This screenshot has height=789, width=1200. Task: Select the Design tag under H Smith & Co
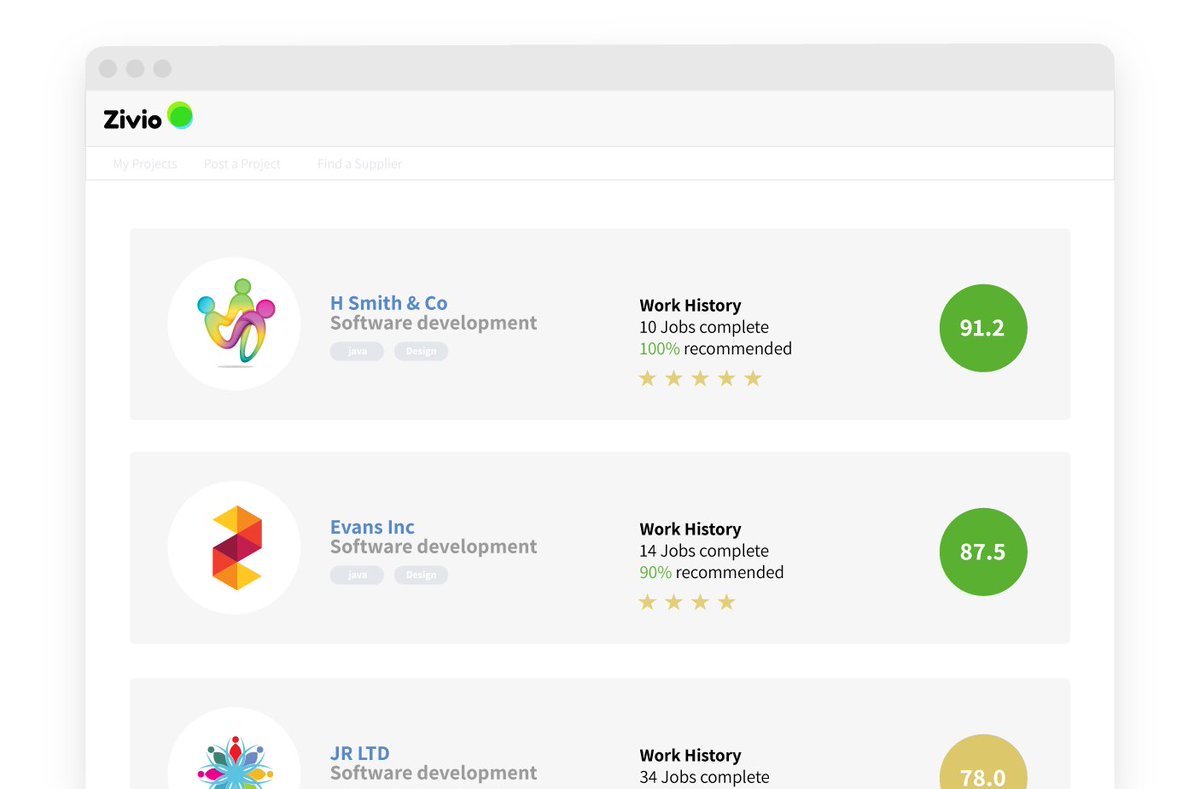[x=421, y=352]
